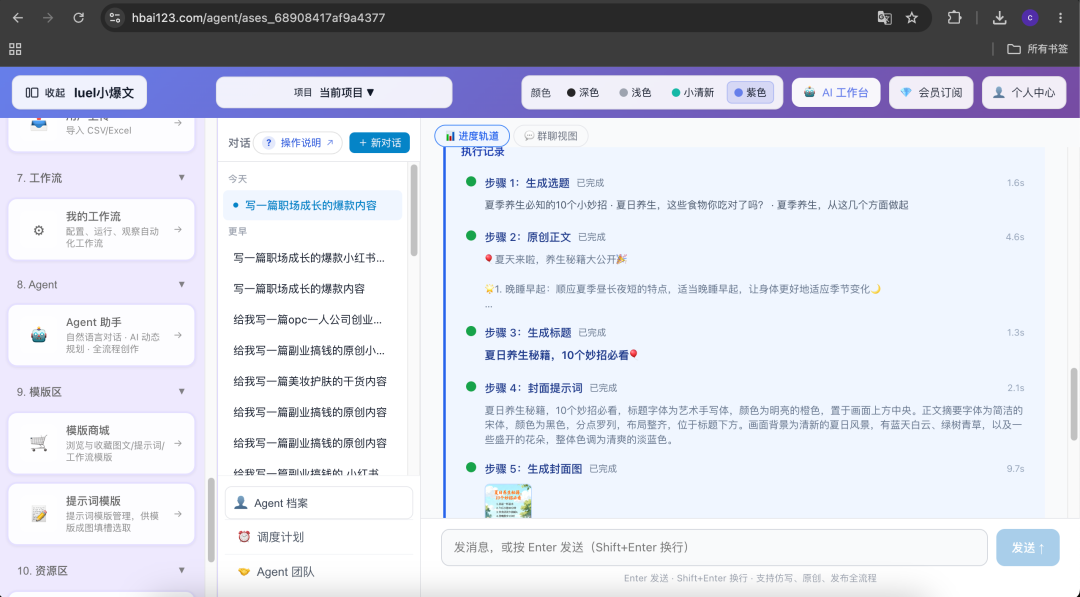Viewport: 1080px width, 597px height.
Task: Click the site info icon in the address bar
Action: click(115, 18)
